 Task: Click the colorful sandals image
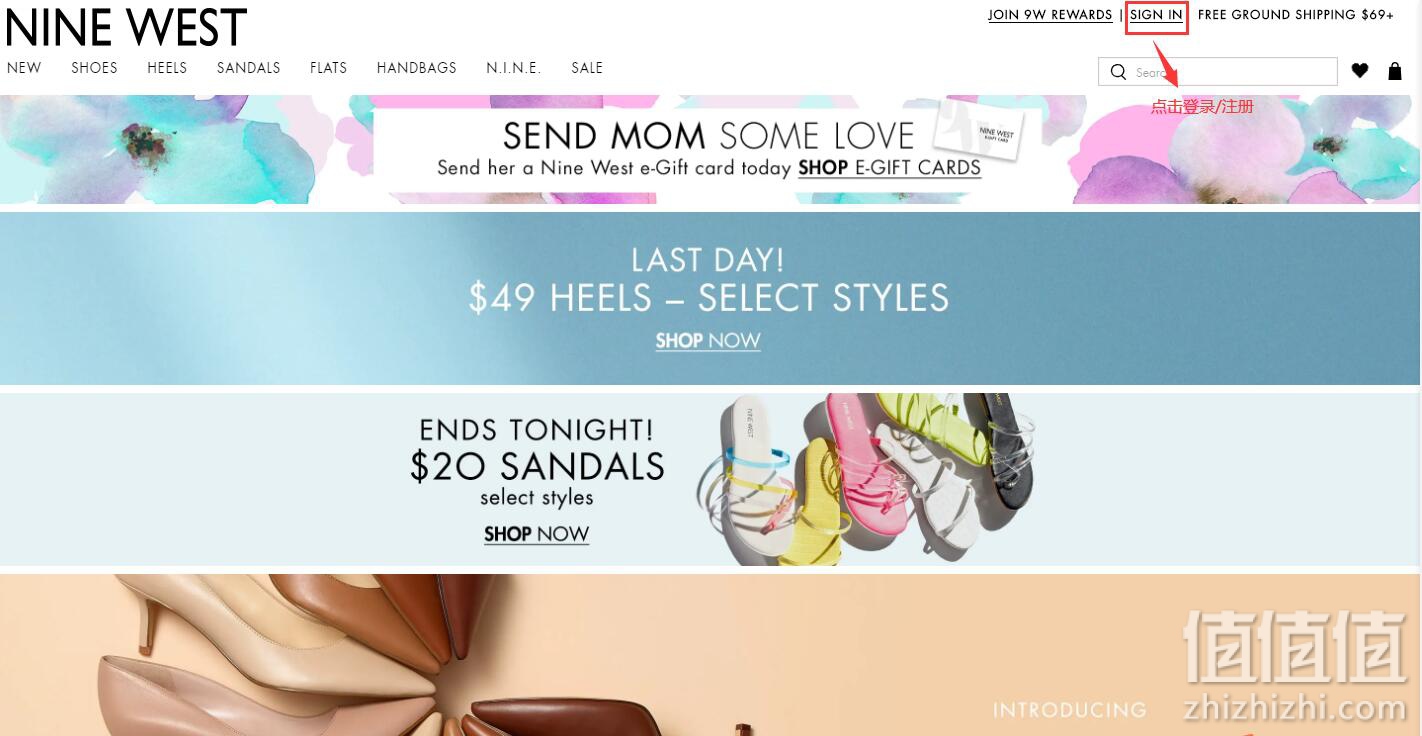point(865,478)
